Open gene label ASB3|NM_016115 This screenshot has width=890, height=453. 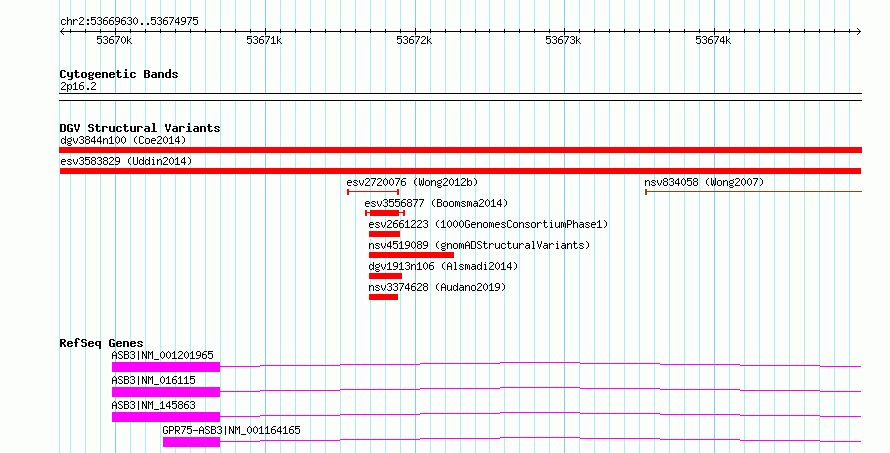tap(153, 380)
